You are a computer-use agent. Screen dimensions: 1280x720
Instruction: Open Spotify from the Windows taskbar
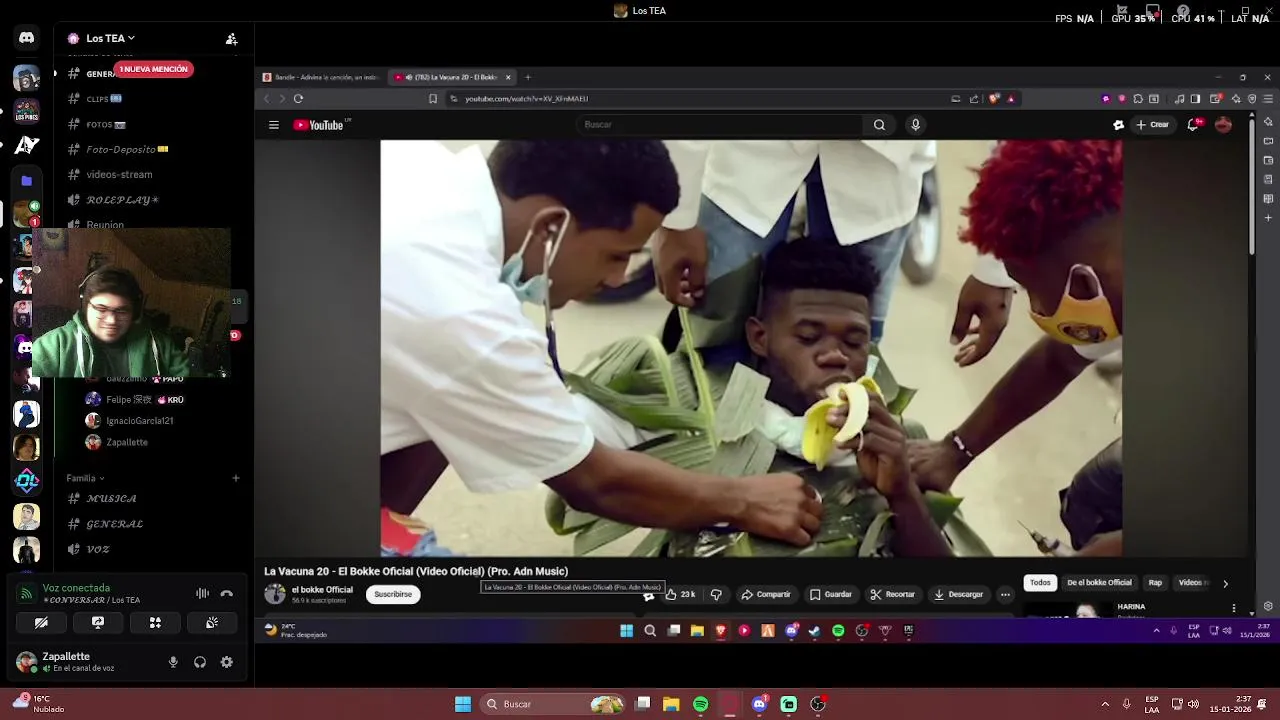(x=700, y=704)
